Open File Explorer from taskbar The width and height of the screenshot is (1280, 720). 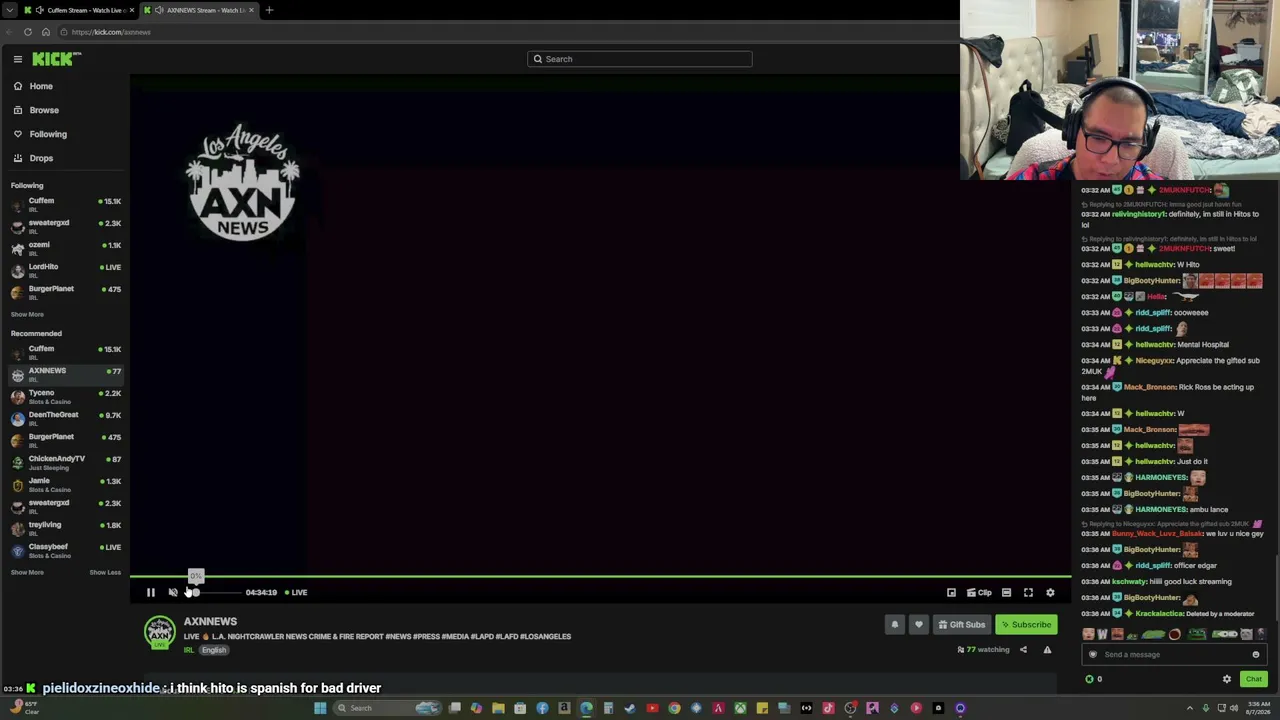498,708
